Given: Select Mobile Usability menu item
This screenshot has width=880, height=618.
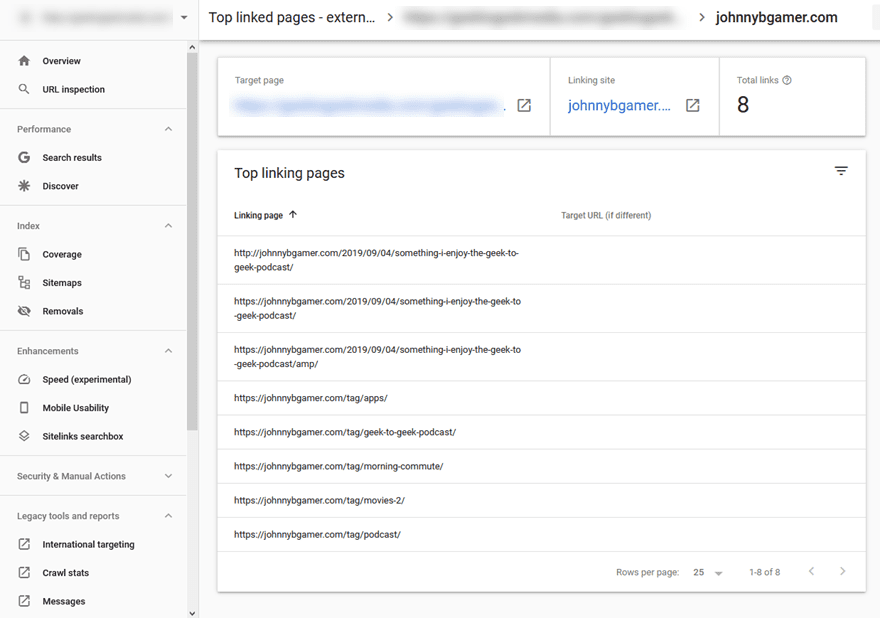Looking at the screenshot, I should click(75, 408).
